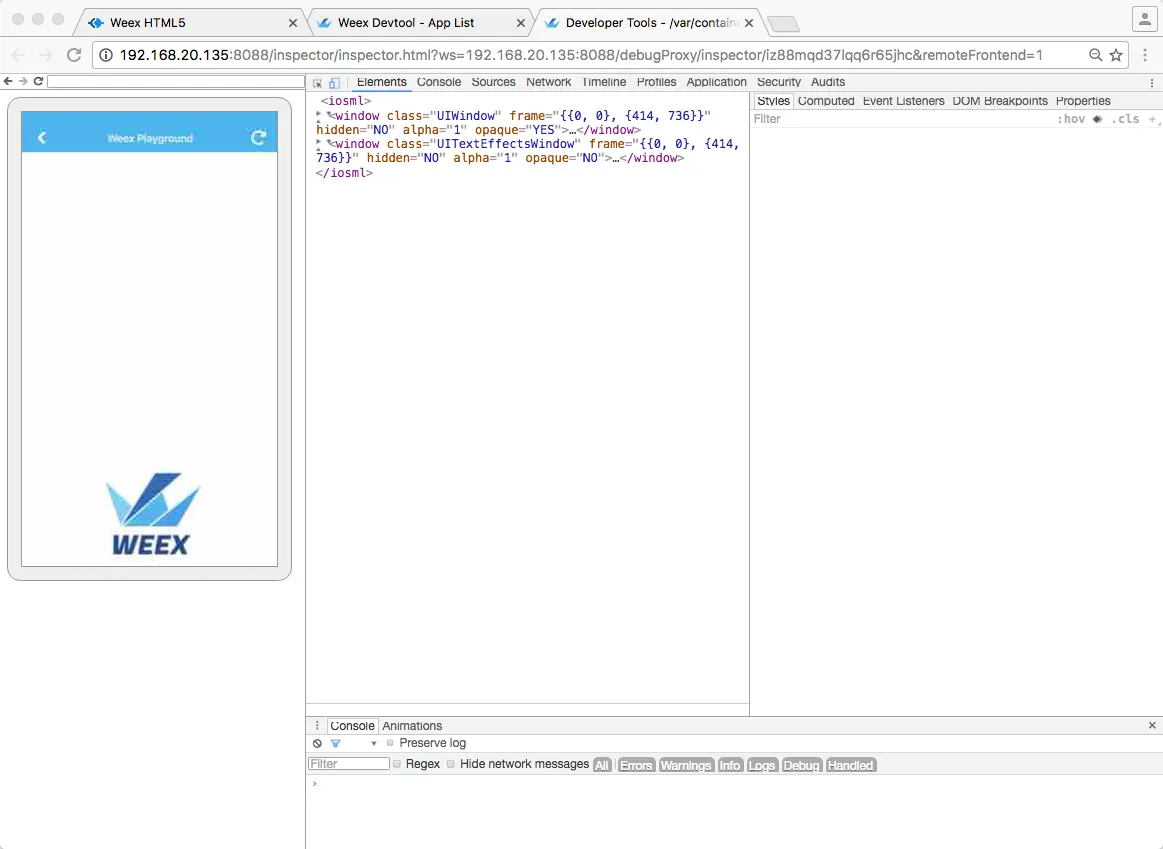Screen dimensions: 1163x849
Task: Close the Weex Devtool - App List tab
Action: tap(521, 23)
